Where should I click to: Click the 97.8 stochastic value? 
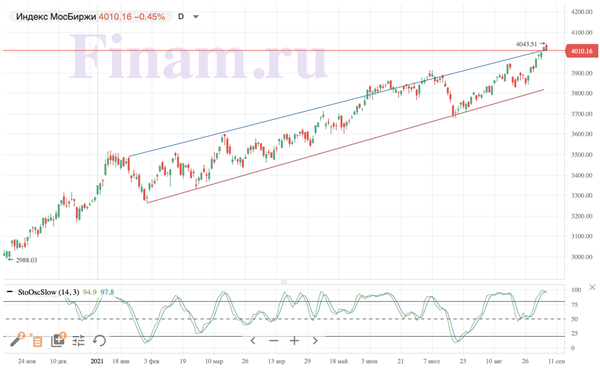tap(107, 292)
